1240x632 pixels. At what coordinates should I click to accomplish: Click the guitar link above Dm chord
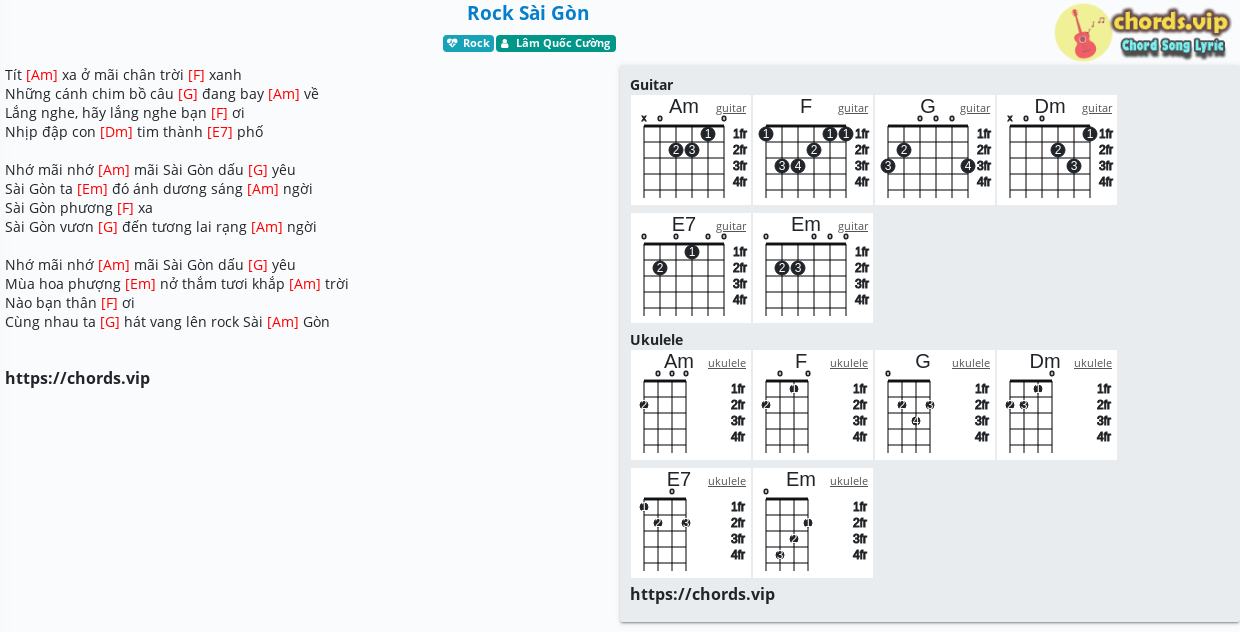click(x=1097, y=108)
